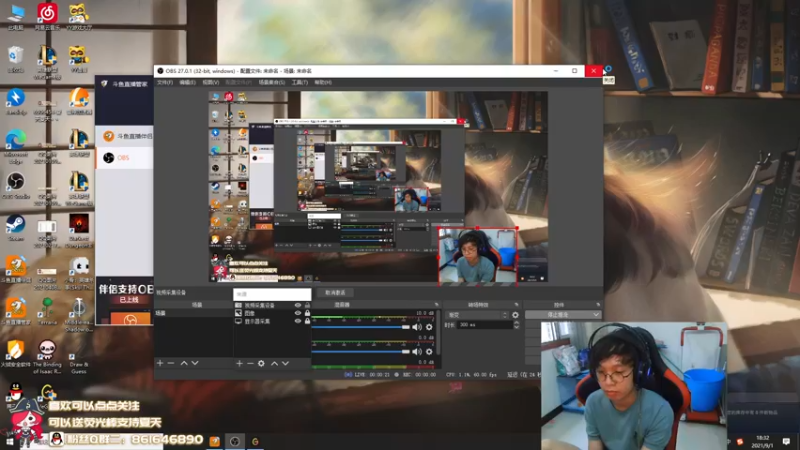Remove the selected source with minus icon
The height and width of the screenshot is (450, 800).
point(250,363)
